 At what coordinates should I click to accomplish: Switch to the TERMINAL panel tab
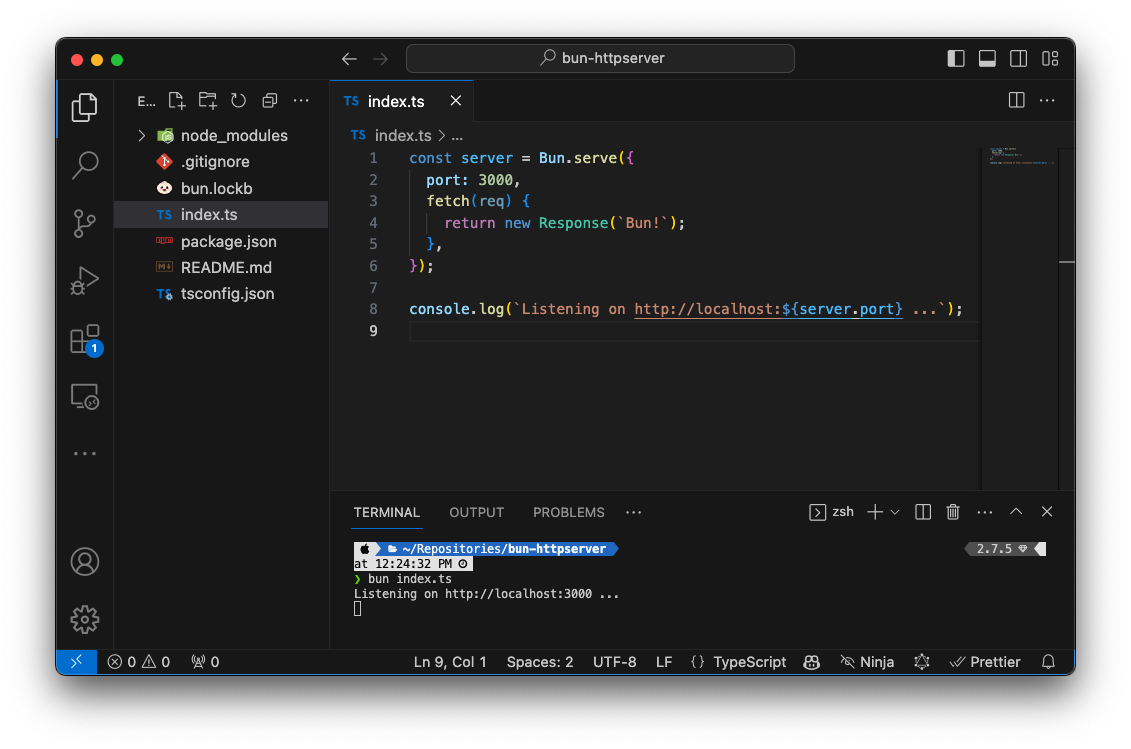point(387,512)
